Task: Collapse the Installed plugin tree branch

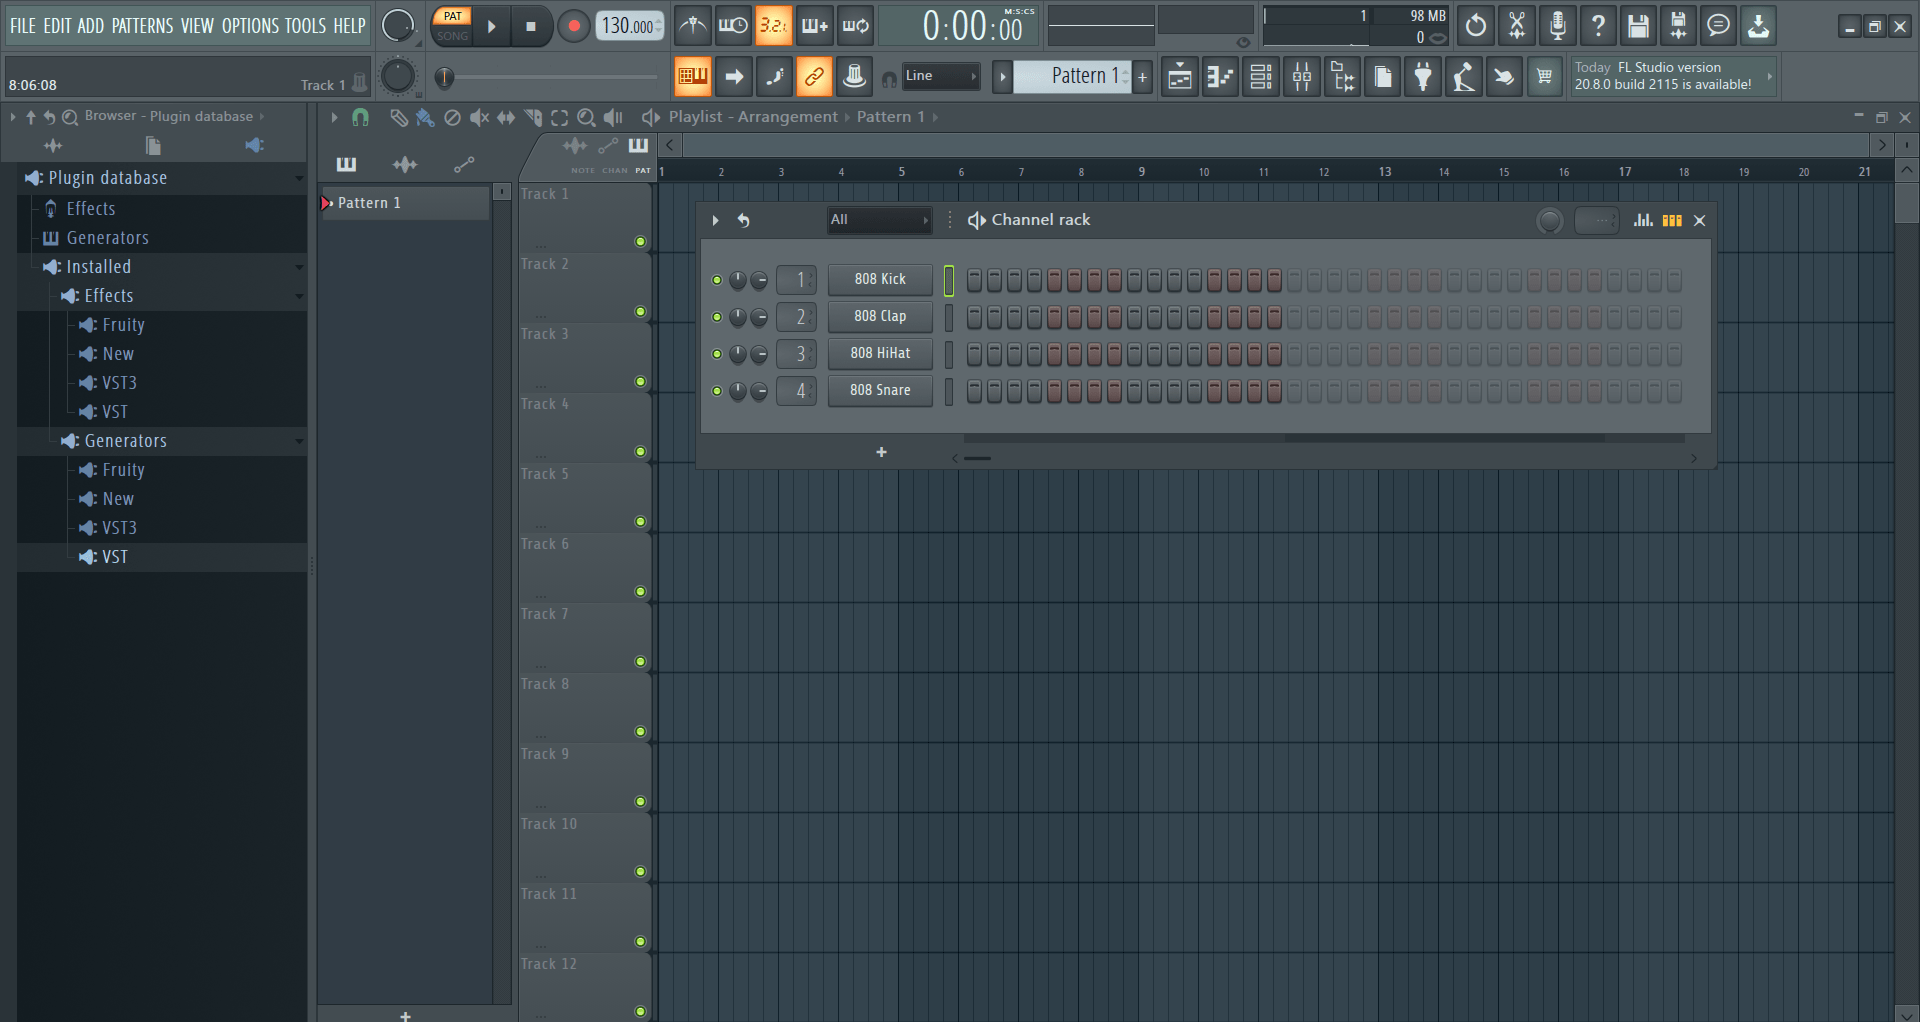Action: 298,267
